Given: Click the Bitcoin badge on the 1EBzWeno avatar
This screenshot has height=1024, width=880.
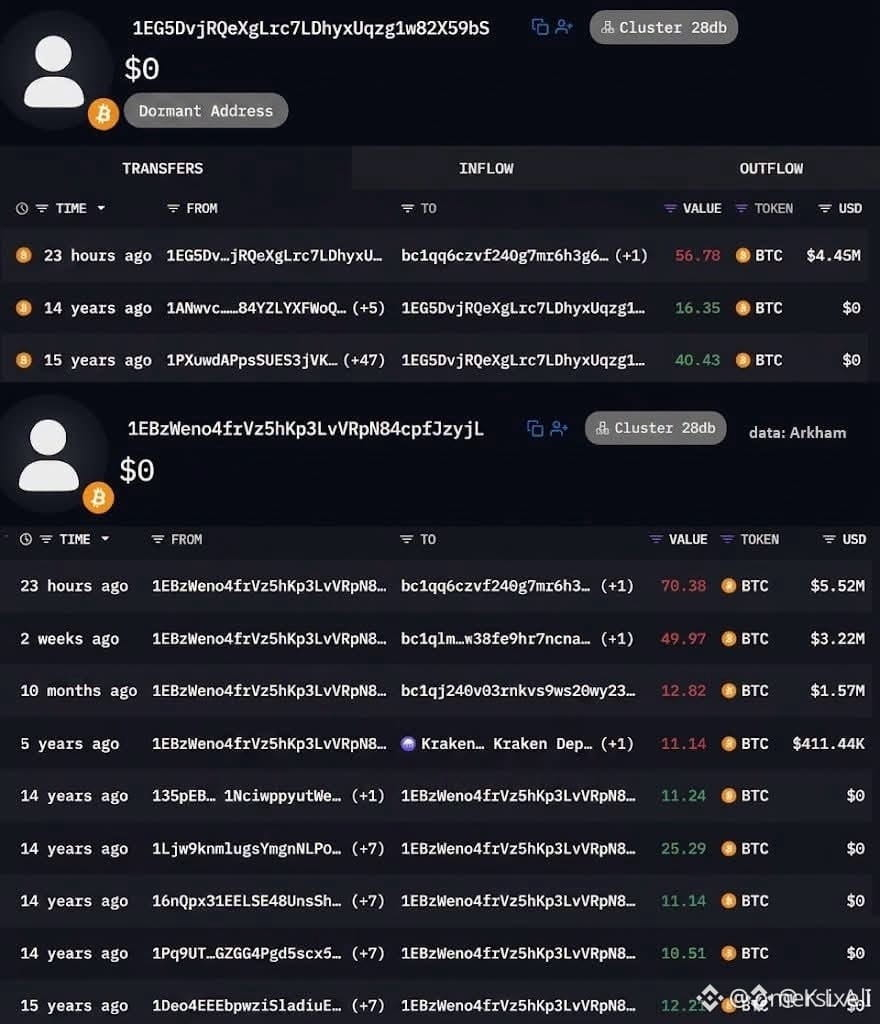Looking at the screenshot, I should [x=99, y=498].
